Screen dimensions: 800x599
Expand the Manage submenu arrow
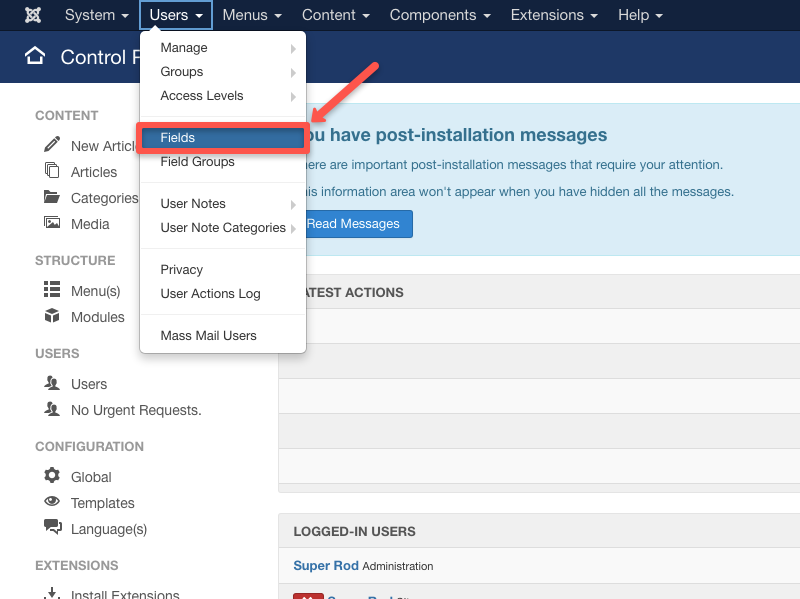pos(294,47)
